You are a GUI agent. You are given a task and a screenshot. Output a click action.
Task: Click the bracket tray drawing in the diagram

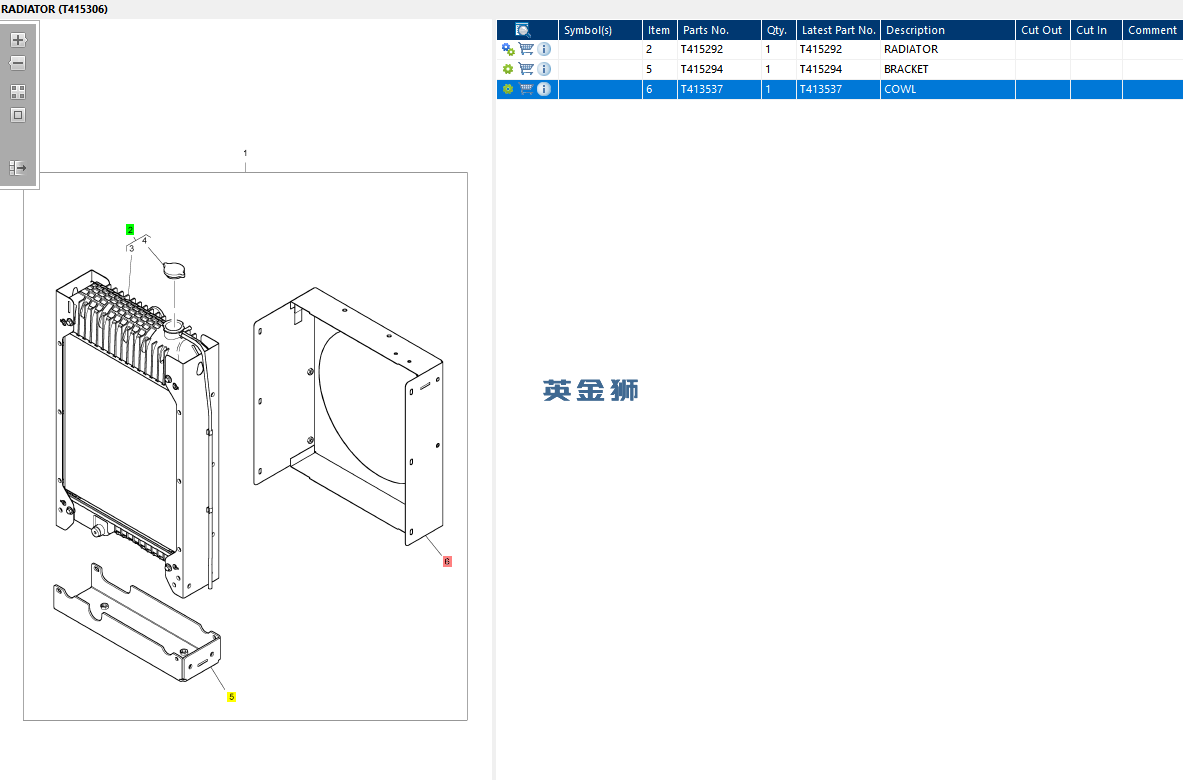click(x=137, y=623)
